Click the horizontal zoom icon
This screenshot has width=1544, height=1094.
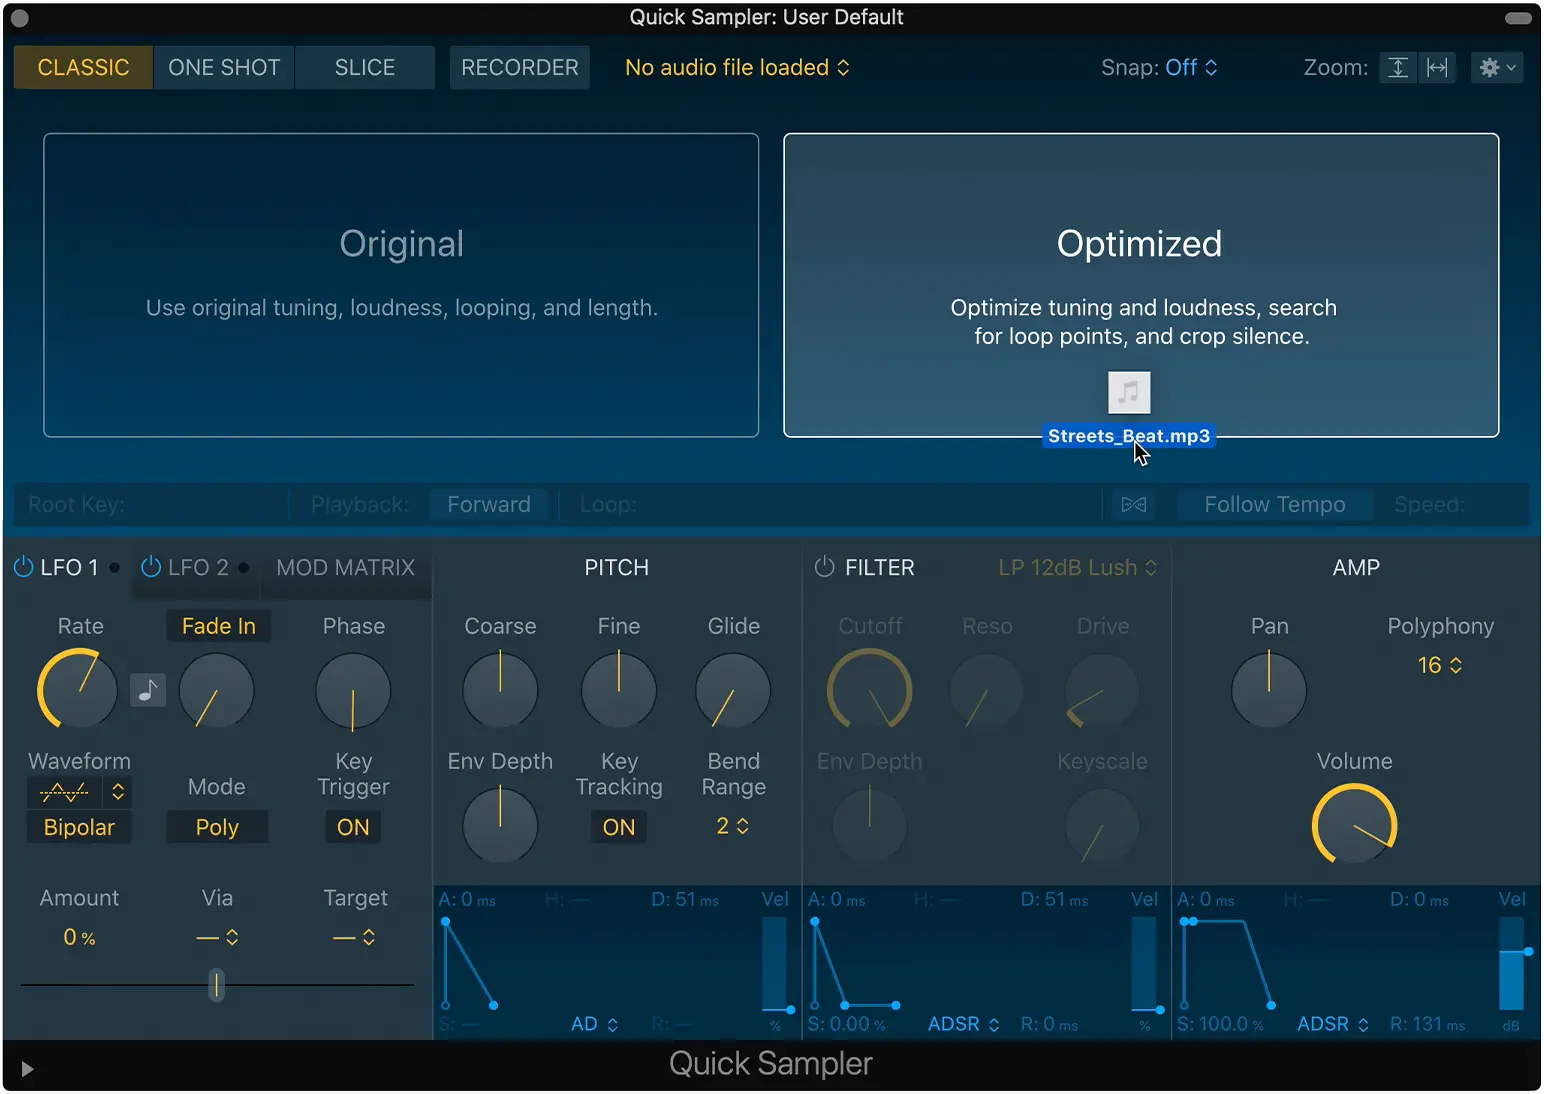pyautogui.click(x=1437, y=68)
